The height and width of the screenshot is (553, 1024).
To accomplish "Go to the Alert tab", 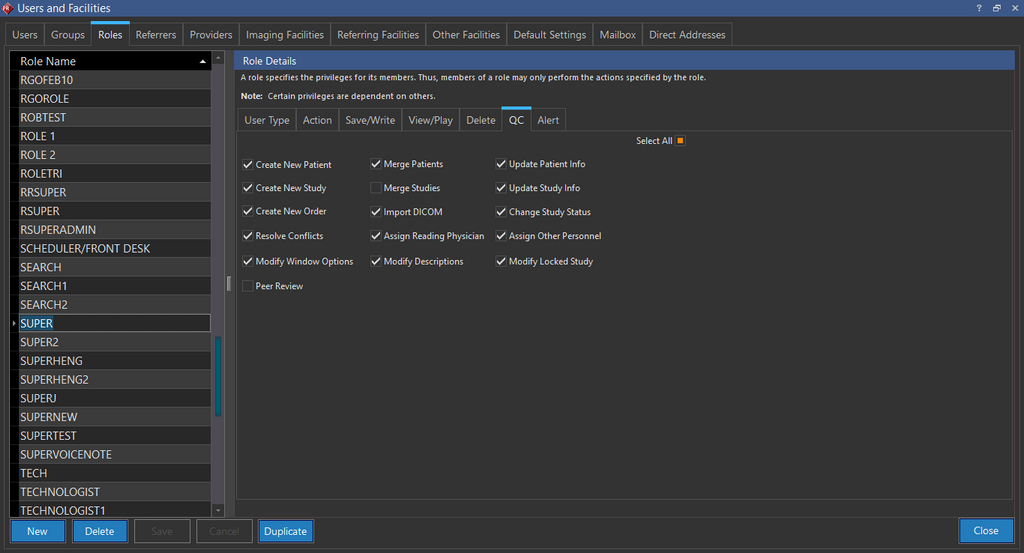I will click(x=548, y=120).
